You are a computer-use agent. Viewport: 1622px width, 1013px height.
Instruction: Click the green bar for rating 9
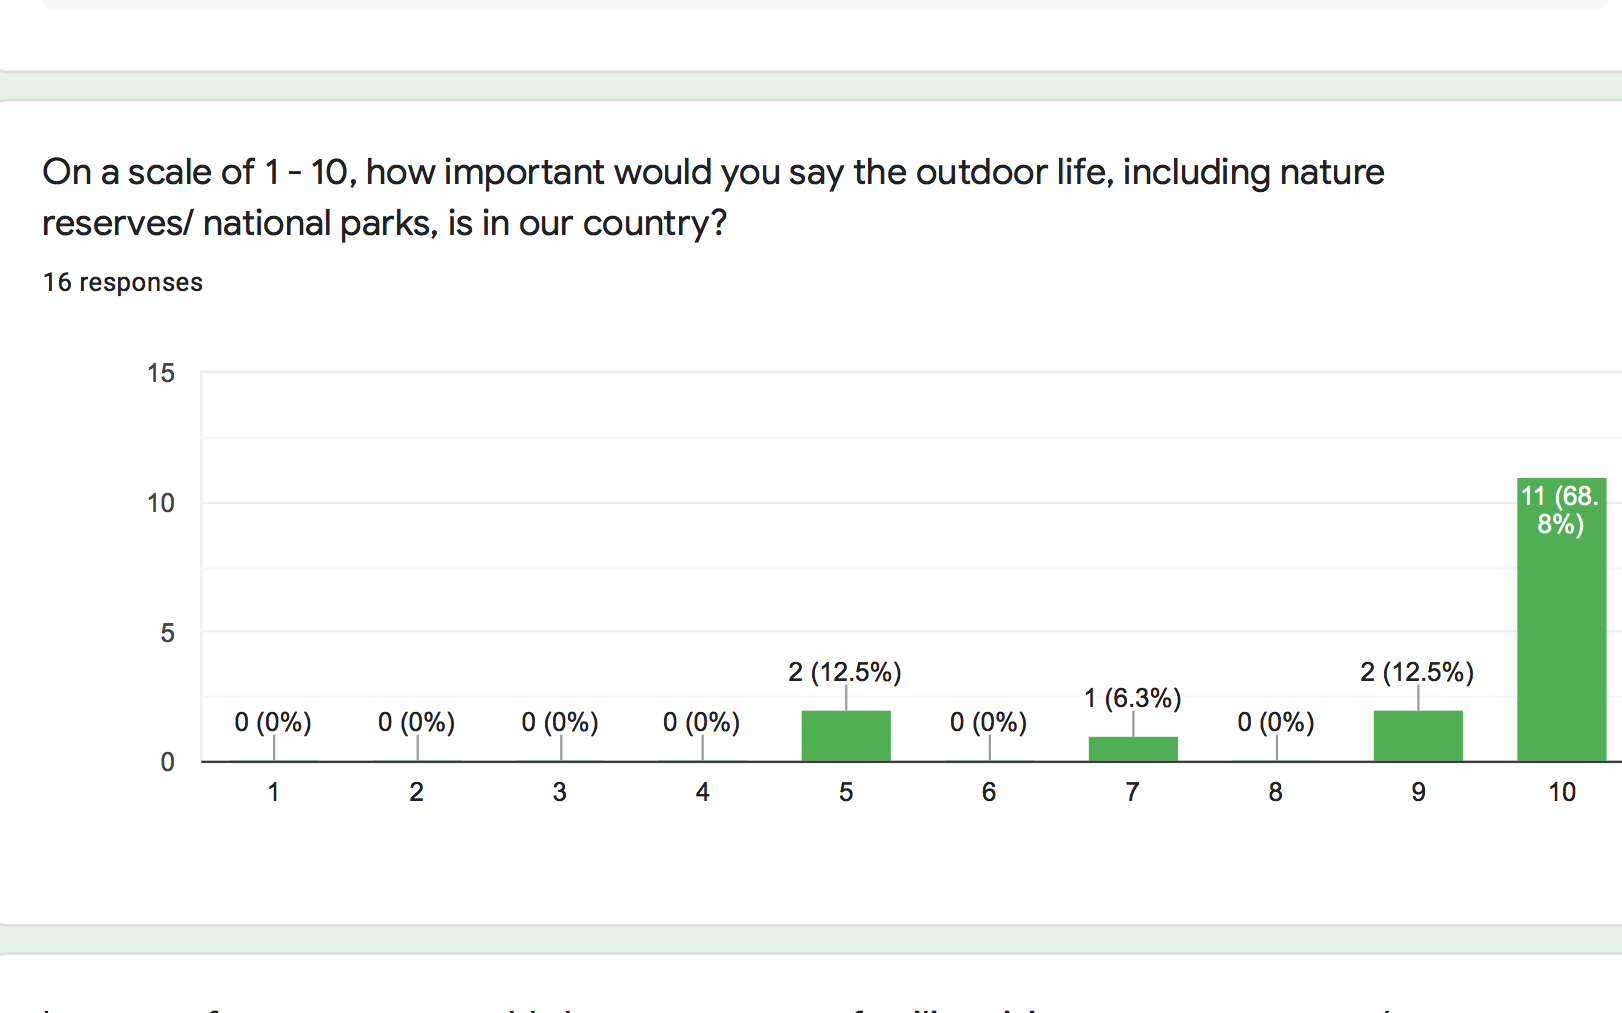[x=1418, y=736]
